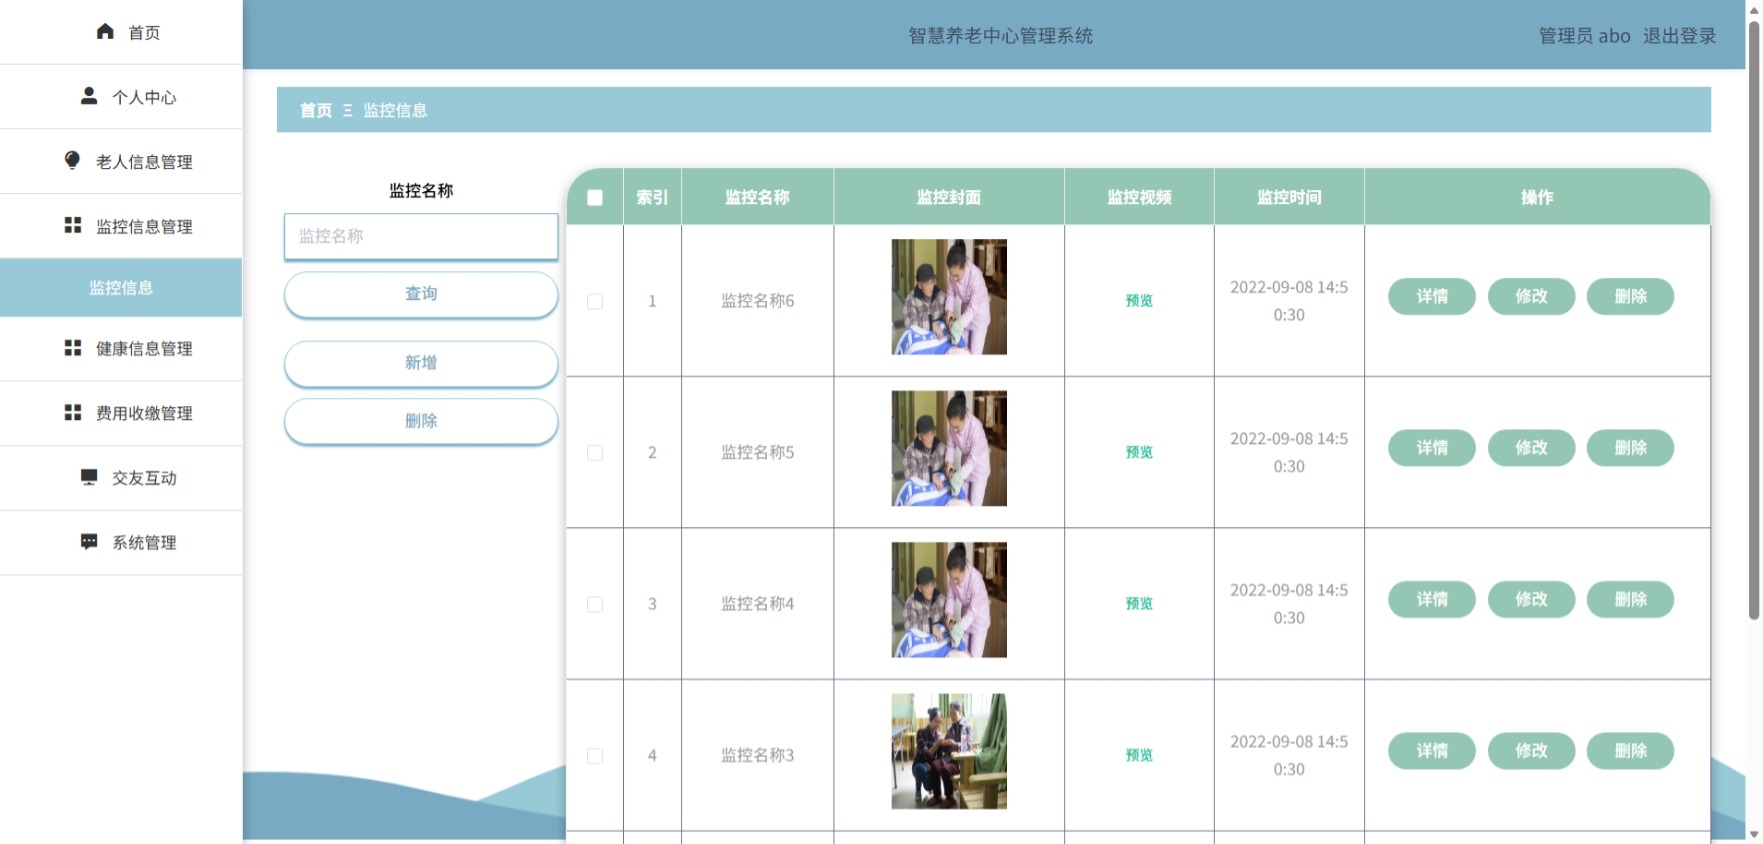Preview video for 监控名称4
The image size is (1763, 844).
point(1139,604)
